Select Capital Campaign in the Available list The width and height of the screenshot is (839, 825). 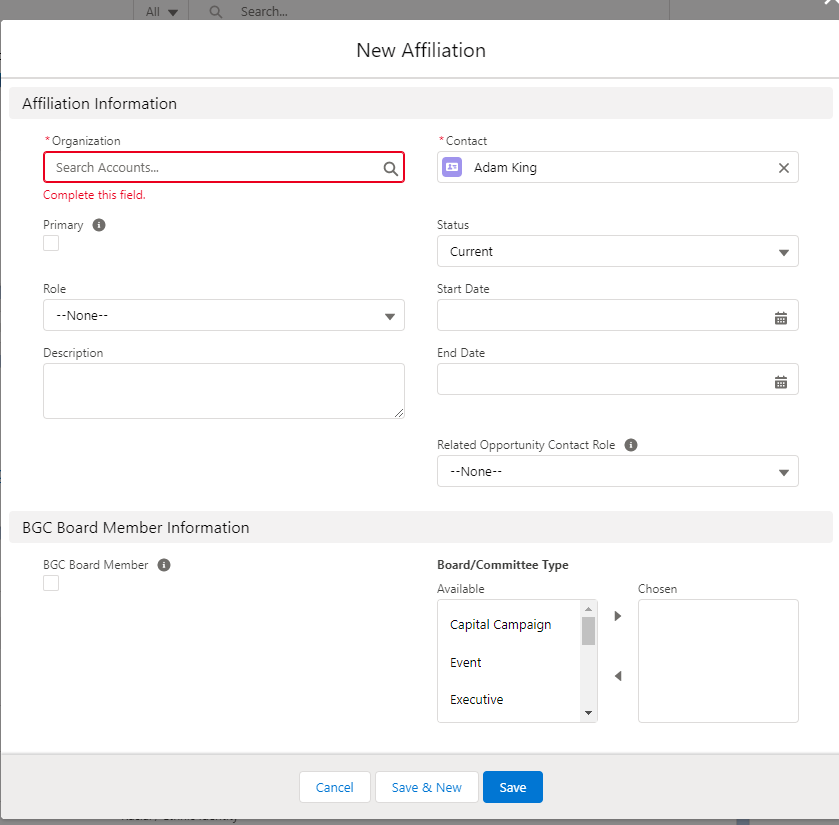pos(500,624)
